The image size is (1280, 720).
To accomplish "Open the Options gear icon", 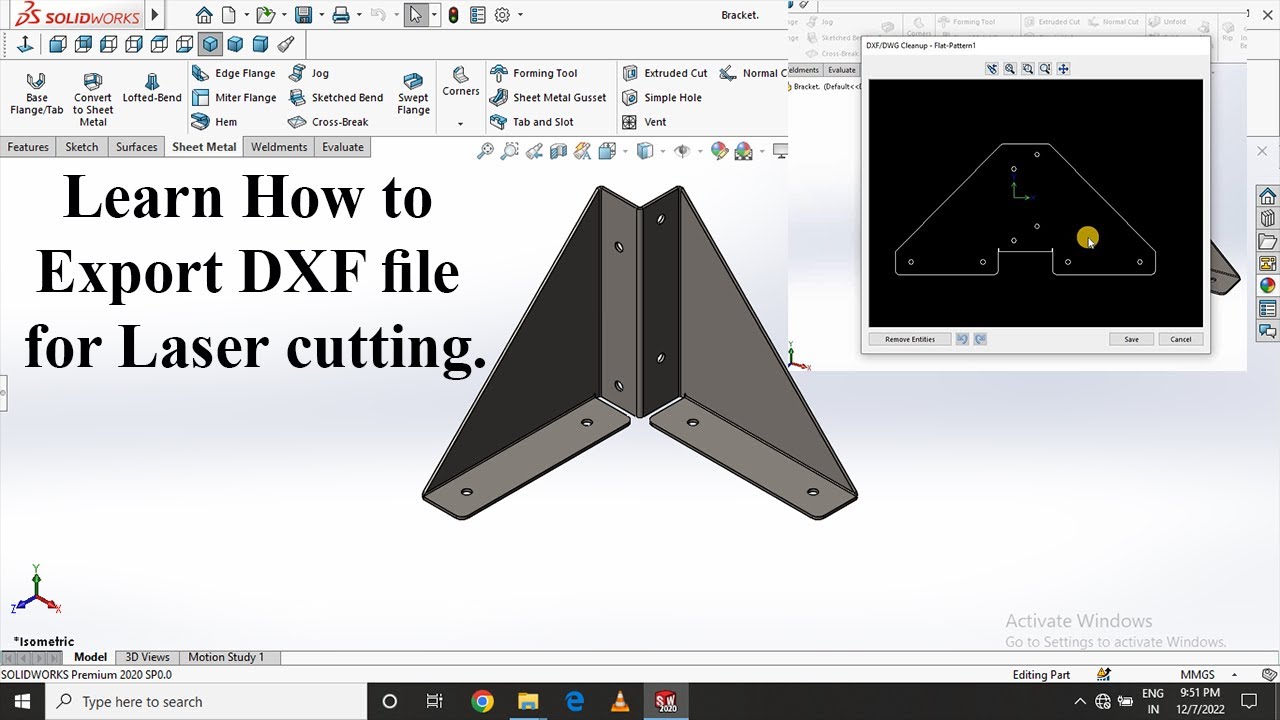I will 502,15.
